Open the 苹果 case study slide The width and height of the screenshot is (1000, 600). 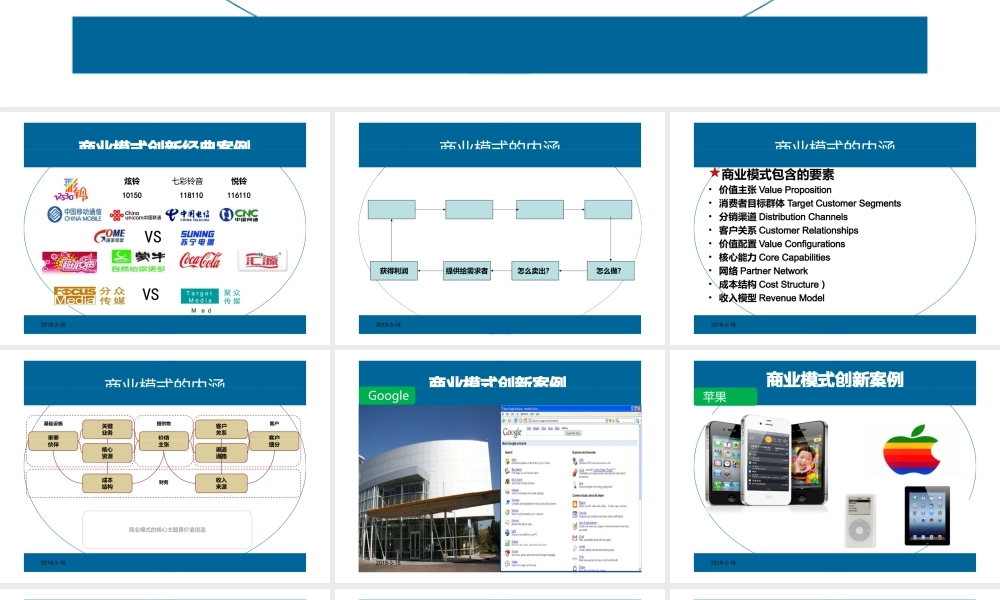coord(834,466)
